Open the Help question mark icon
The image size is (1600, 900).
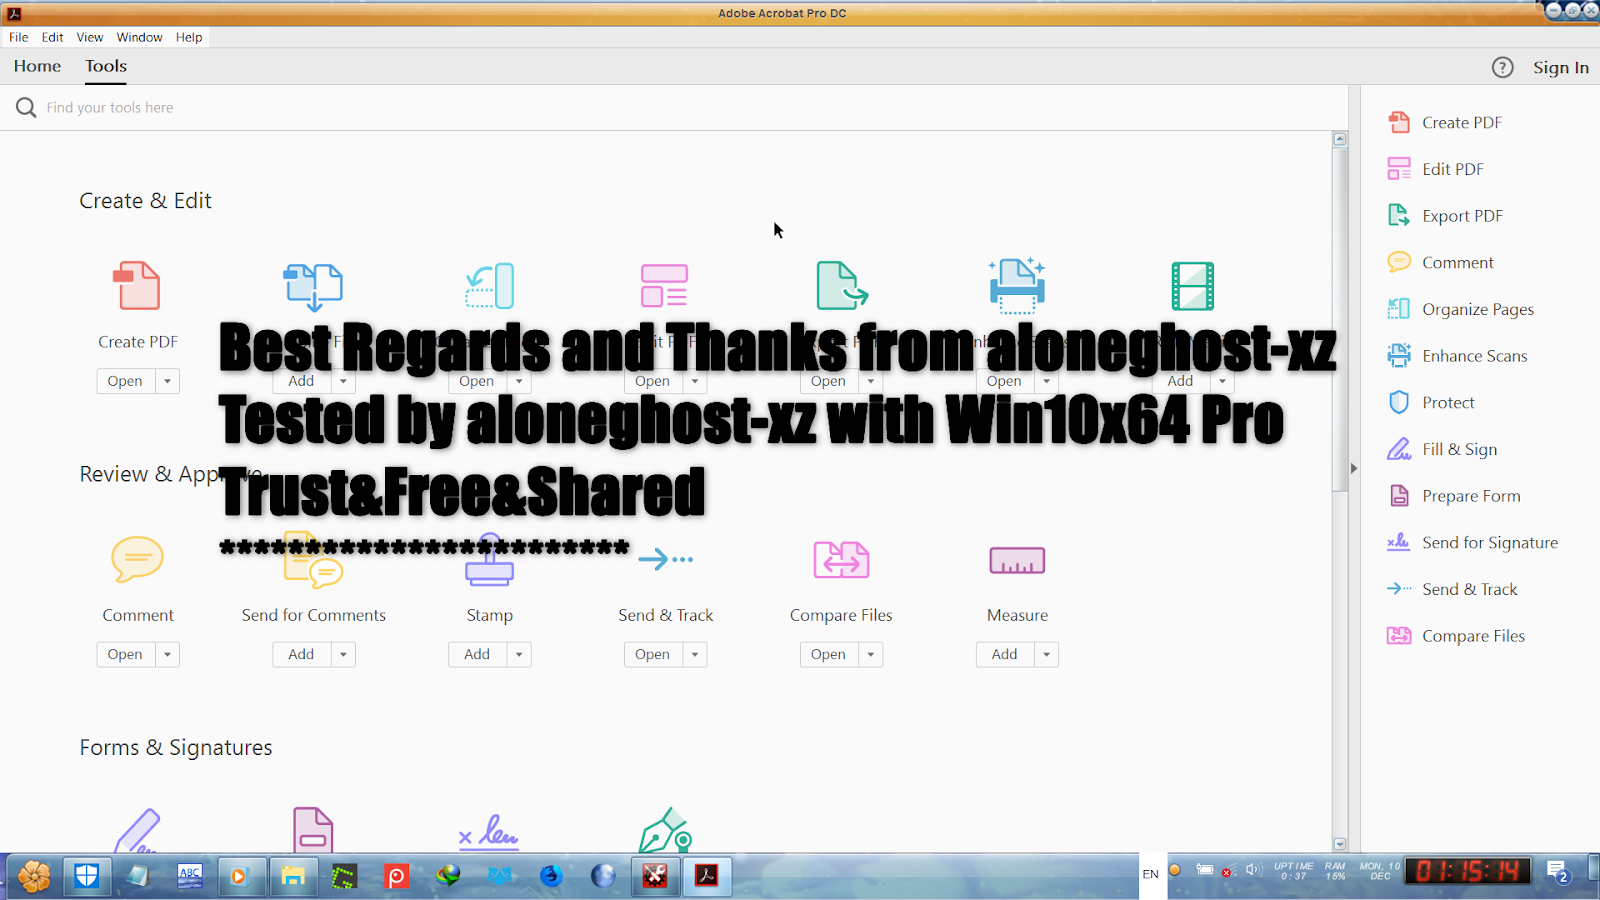click(x=1502, y=67)
